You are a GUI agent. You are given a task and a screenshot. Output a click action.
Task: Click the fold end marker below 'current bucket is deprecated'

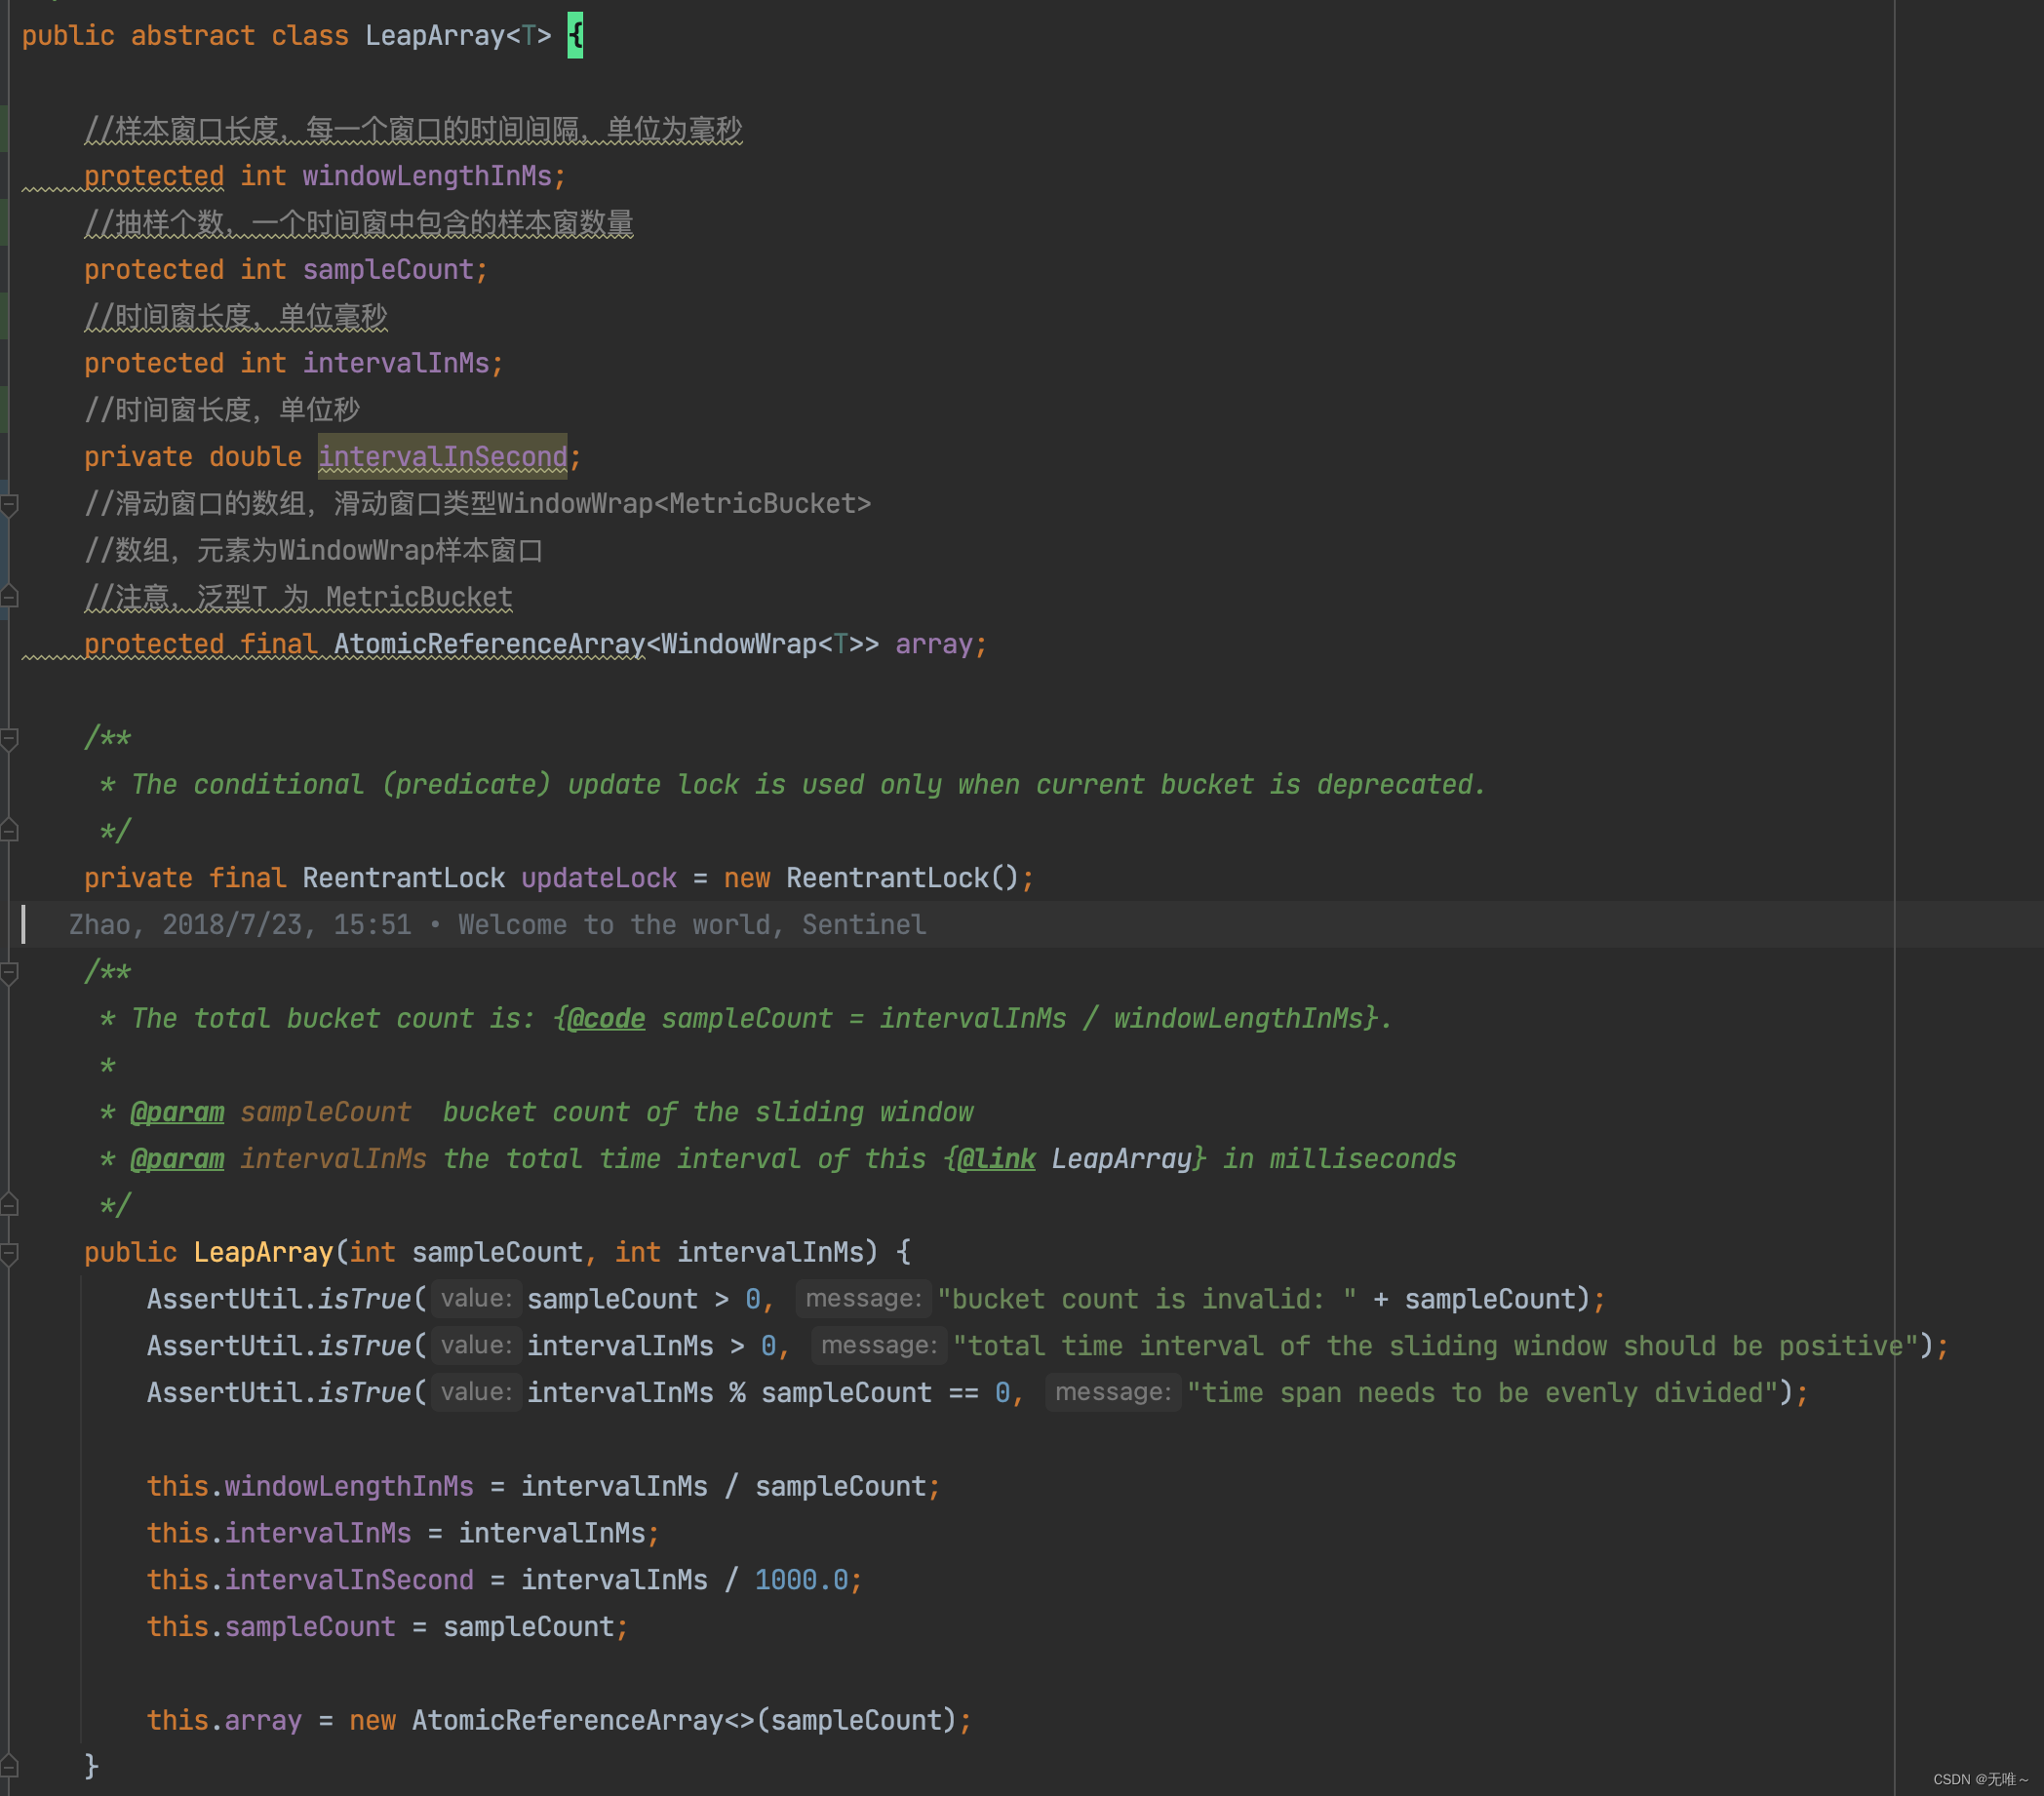[9, 831]
